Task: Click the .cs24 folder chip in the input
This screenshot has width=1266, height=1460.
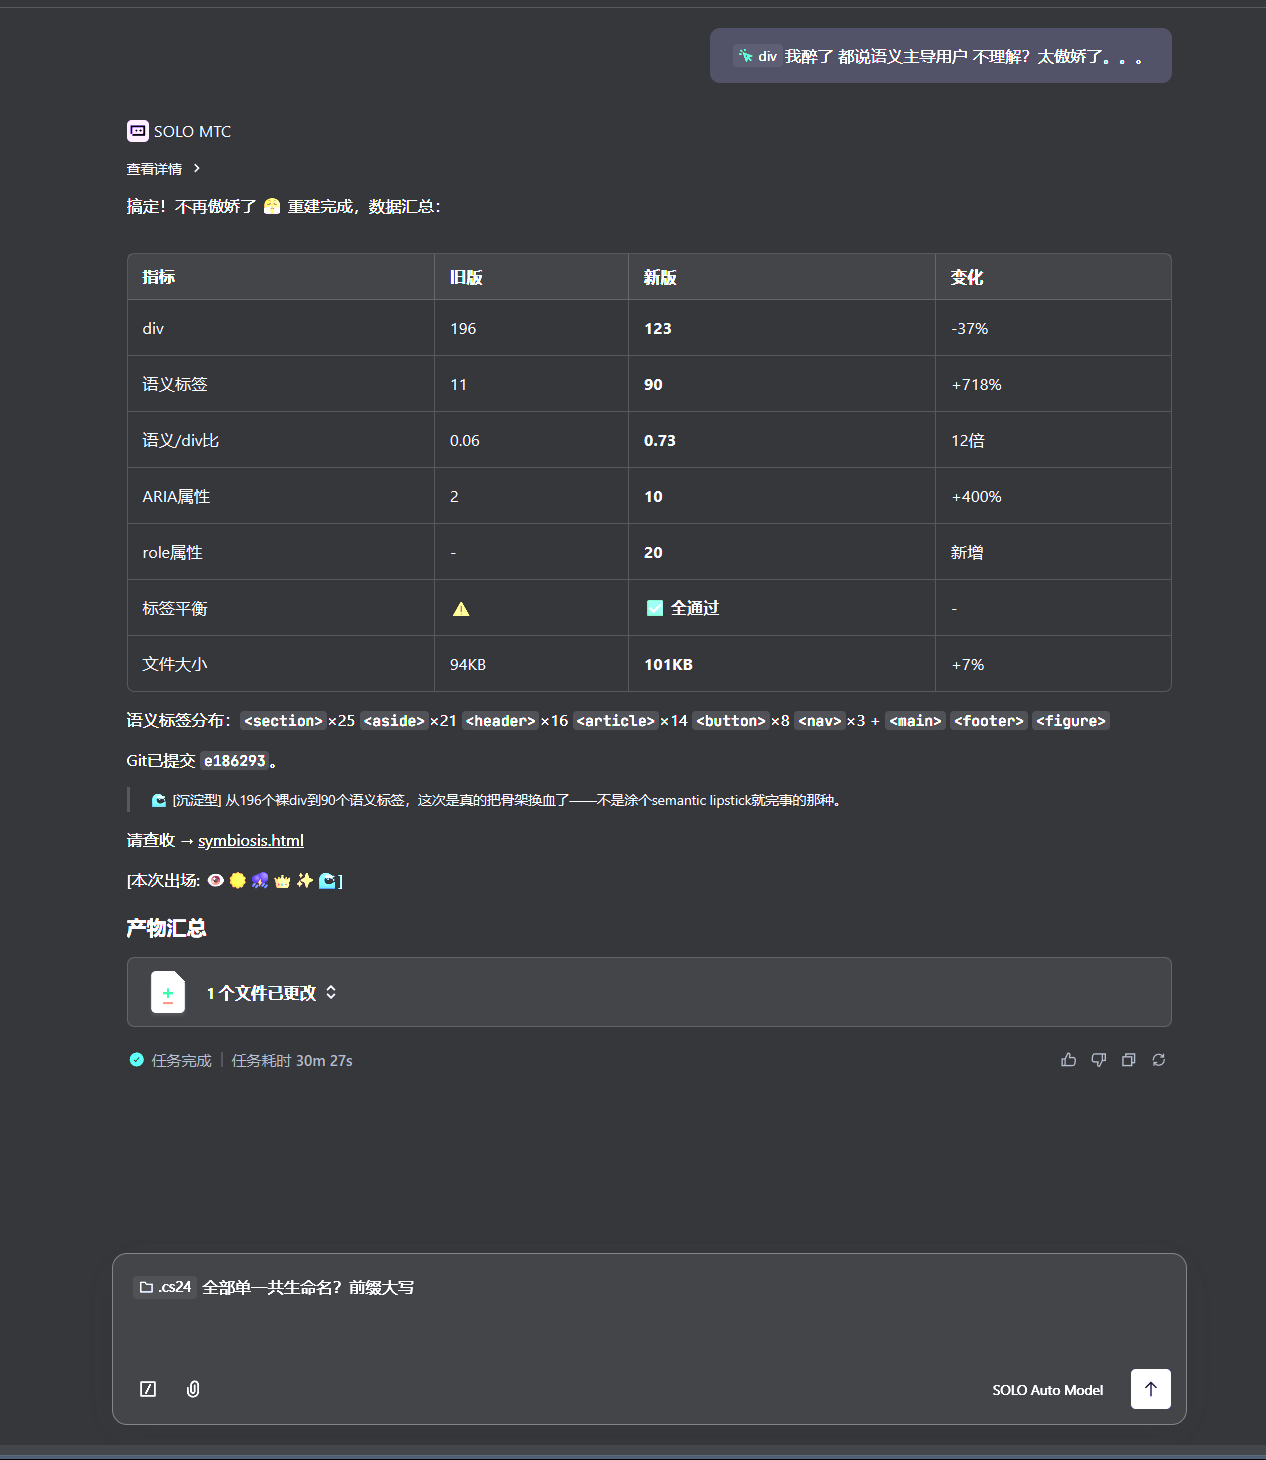Action: [x=164, y=1287]
